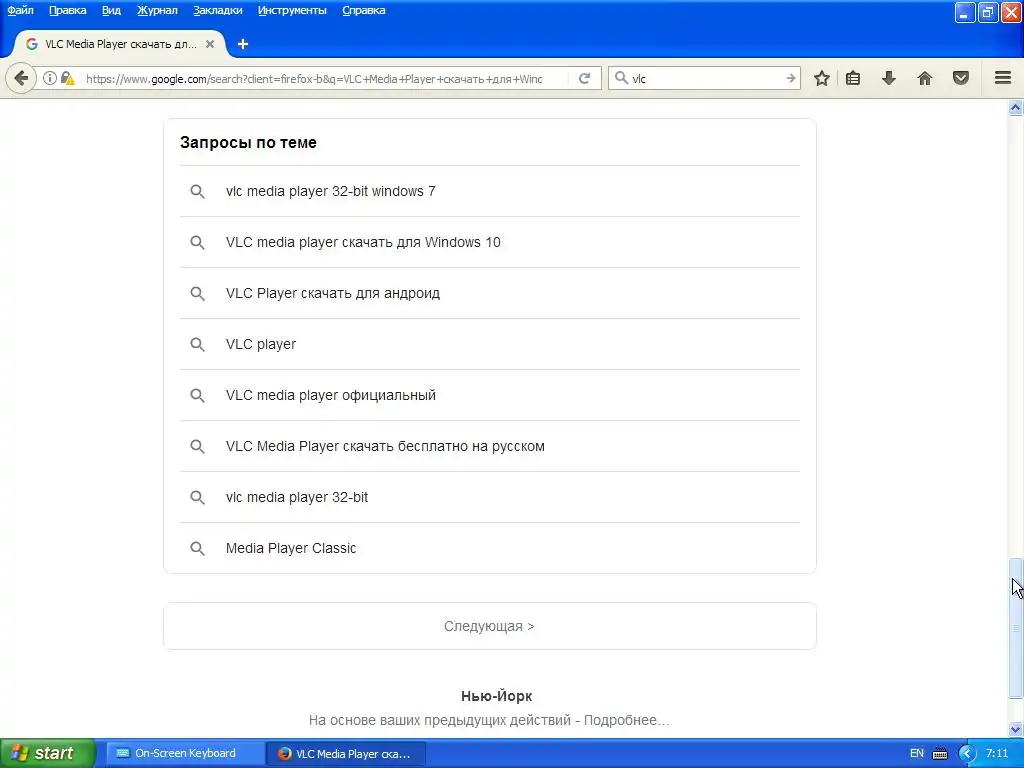Close the VLC Media Player tab

[x=210, y=44]
